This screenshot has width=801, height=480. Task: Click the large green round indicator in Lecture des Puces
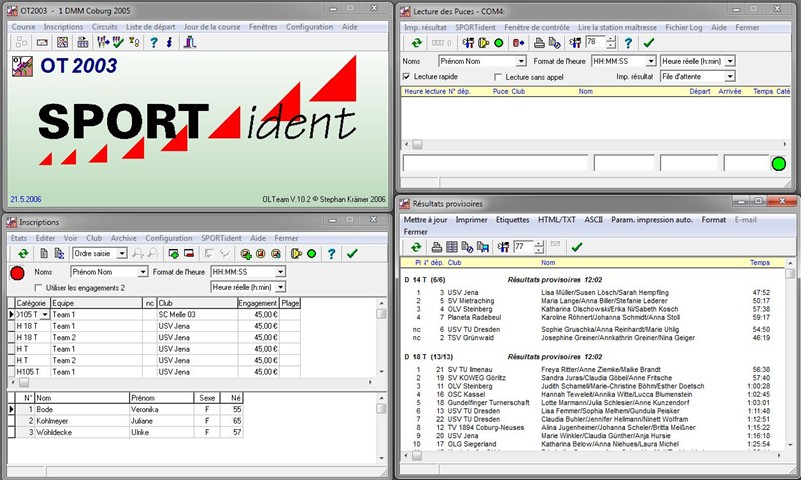pyautogui.click(x=779, y=164)
